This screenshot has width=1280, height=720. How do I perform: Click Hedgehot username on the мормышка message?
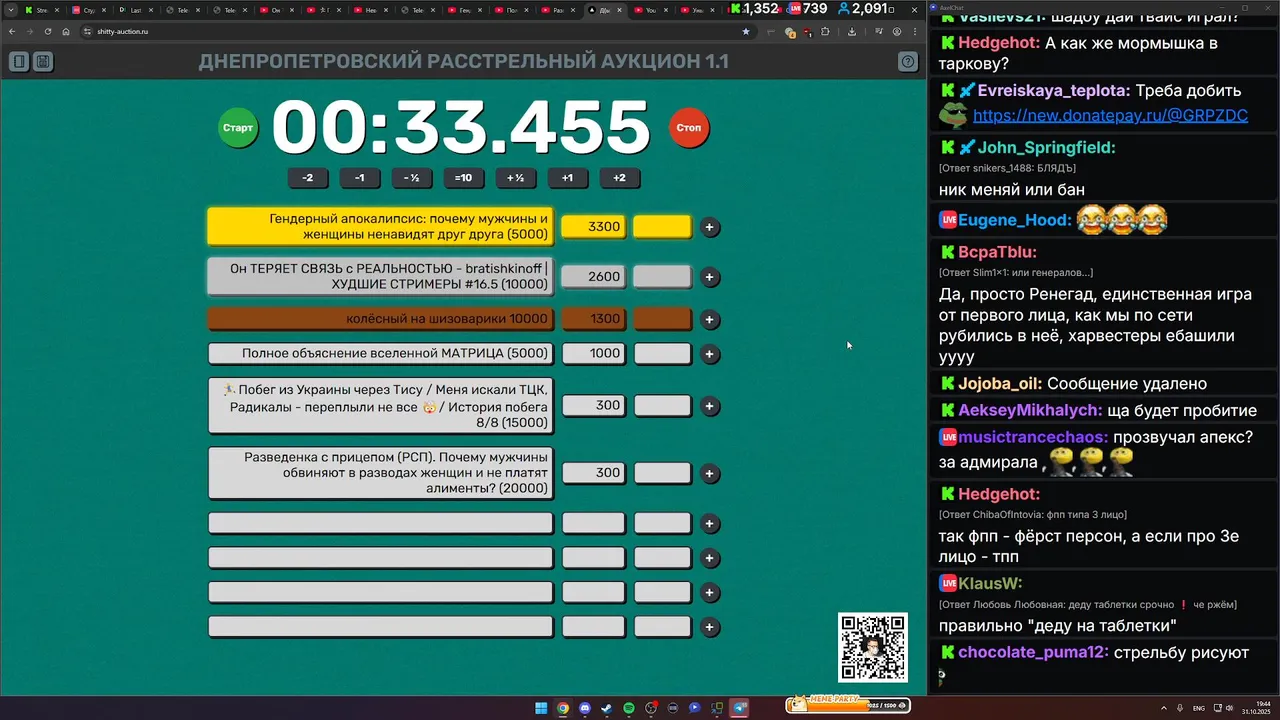coord(999,43)
